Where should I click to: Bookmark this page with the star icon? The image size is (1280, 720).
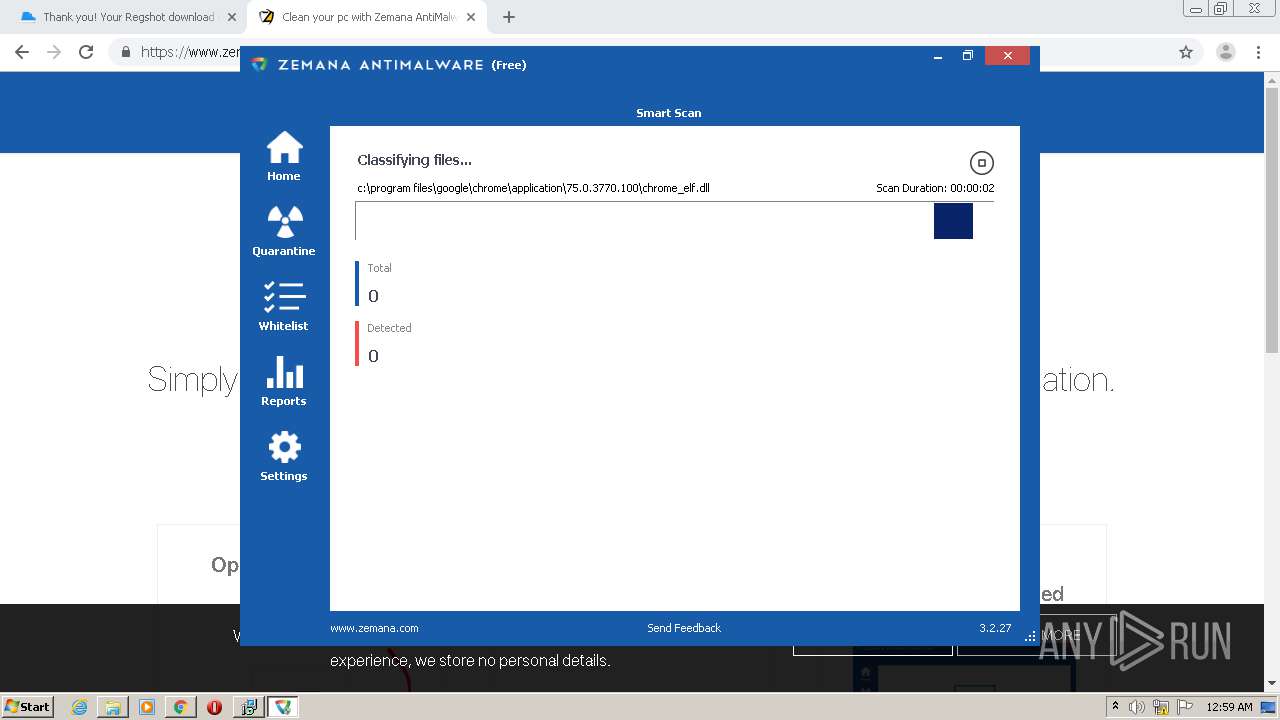click(1186, 52)
